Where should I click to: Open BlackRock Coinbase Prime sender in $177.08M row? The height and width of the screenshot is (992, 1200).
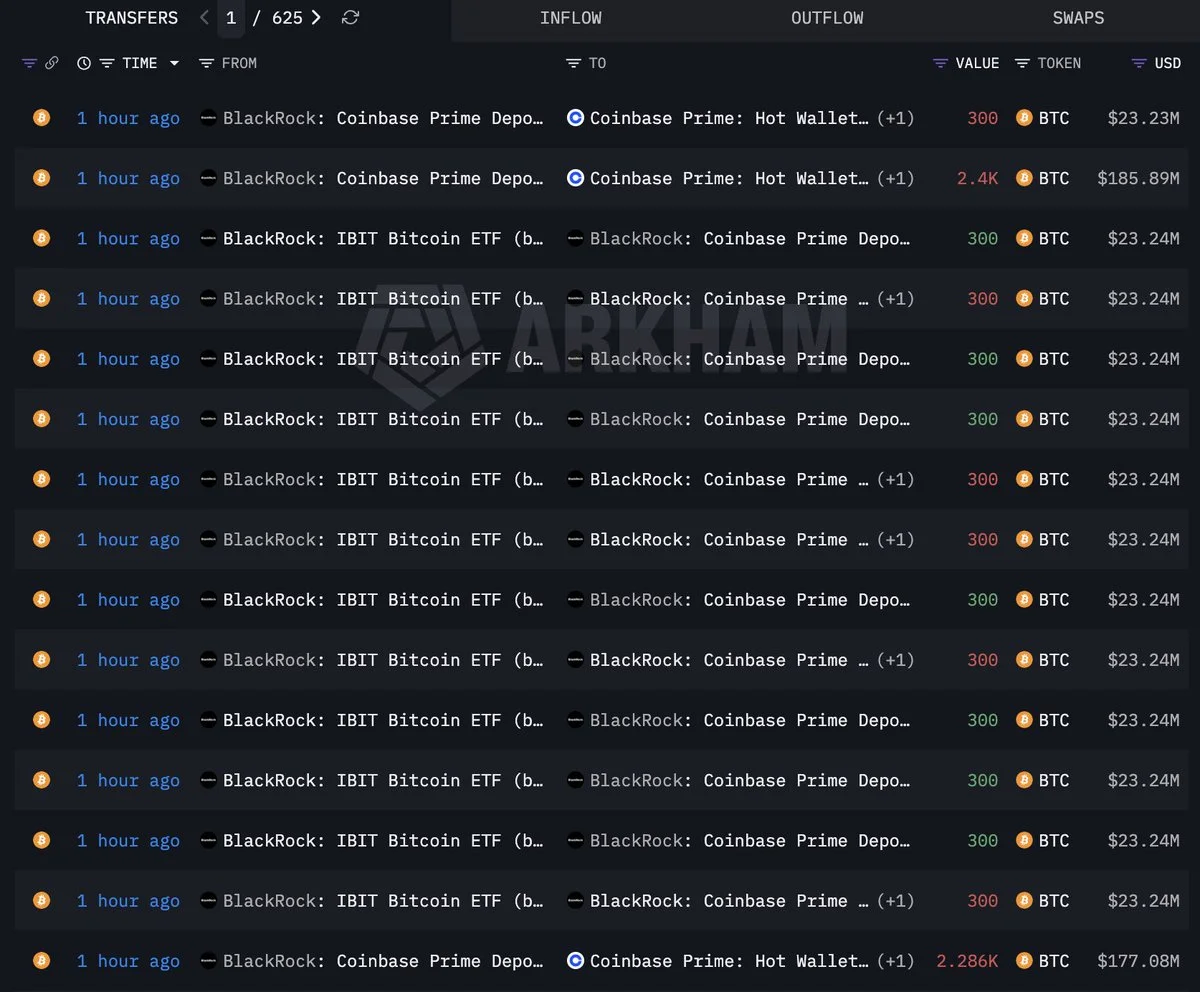click(x=383, y=961)
